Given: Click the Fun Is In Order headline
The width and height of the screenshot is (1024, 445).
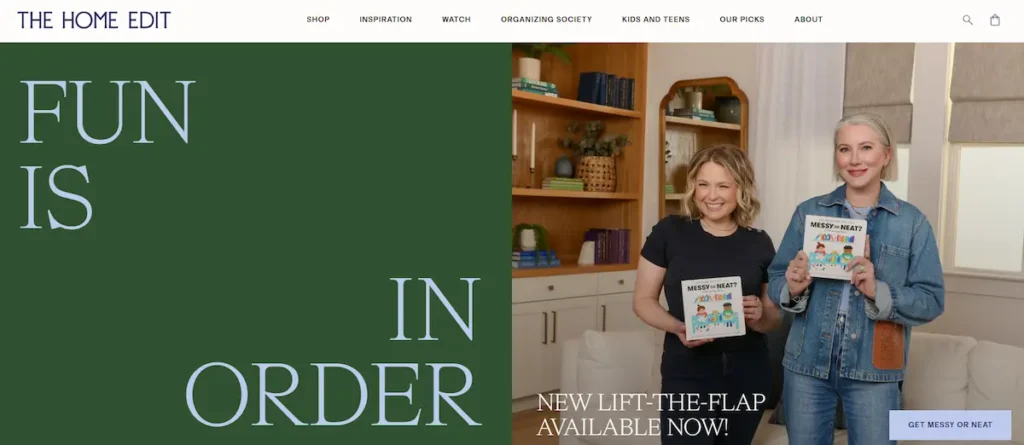Looking at the screenshot, I should [x=251, y=253].
